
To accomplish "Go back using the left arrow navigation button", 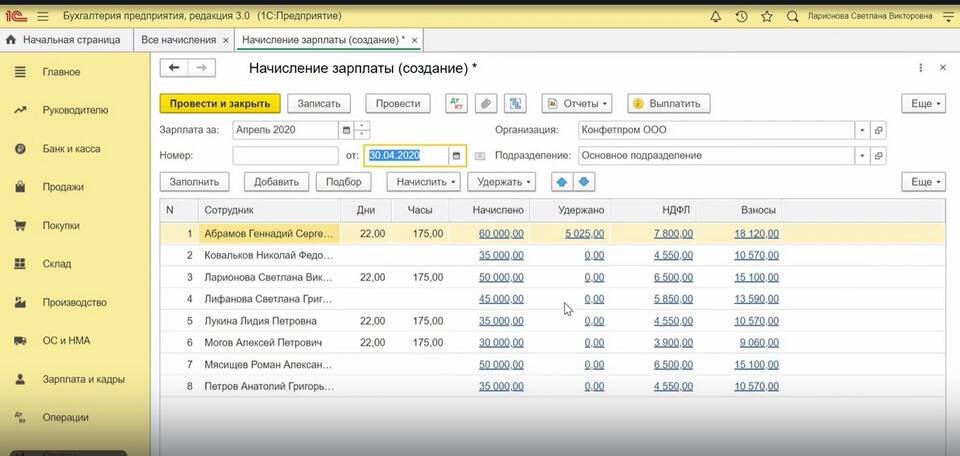I will tap(175, 68).
